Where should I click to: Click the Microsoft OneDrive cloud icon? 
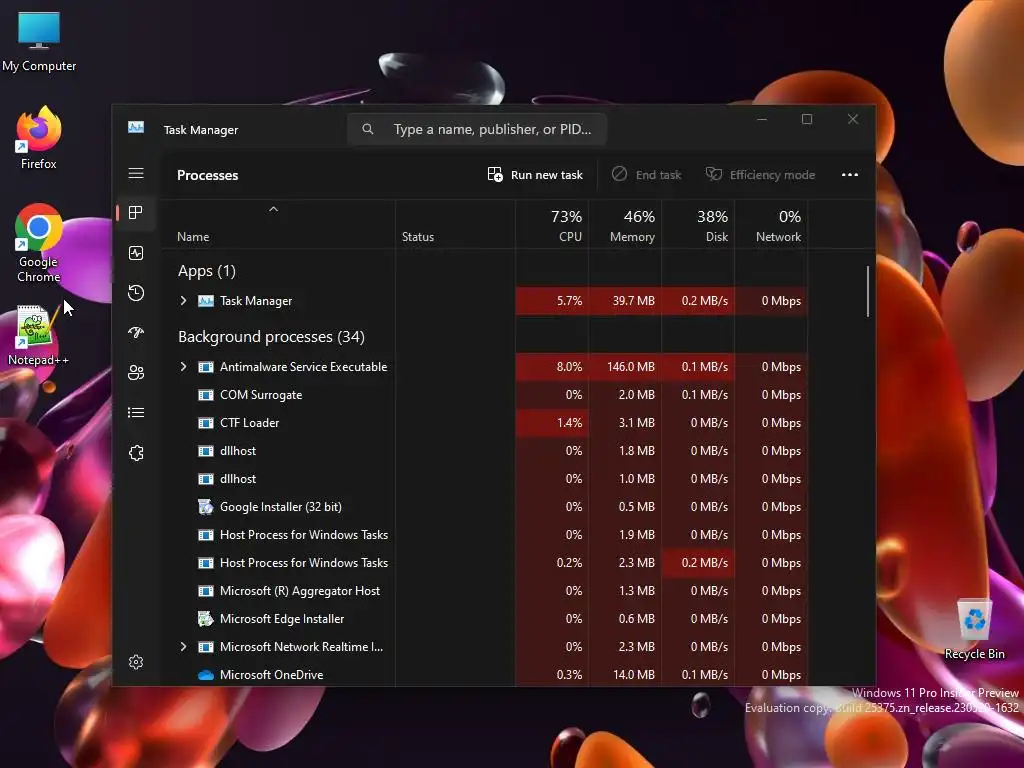point(206,675)
